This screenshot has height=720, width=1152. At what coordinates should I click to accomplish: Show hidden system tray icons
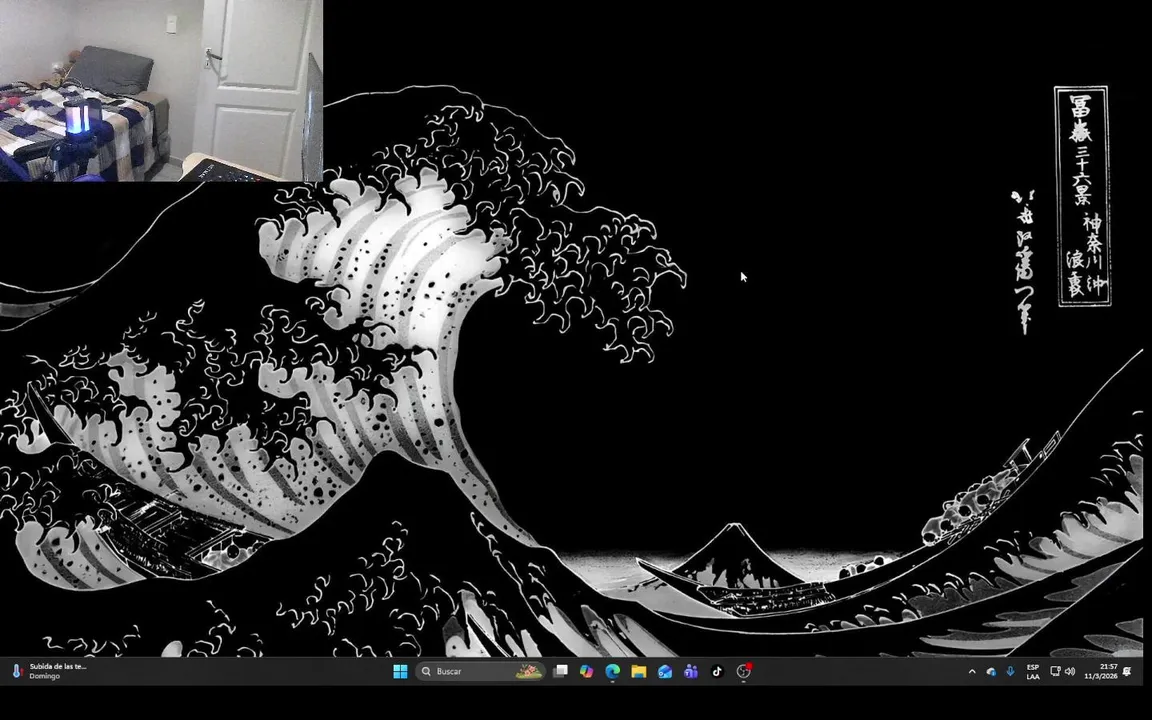coord(972,672)
